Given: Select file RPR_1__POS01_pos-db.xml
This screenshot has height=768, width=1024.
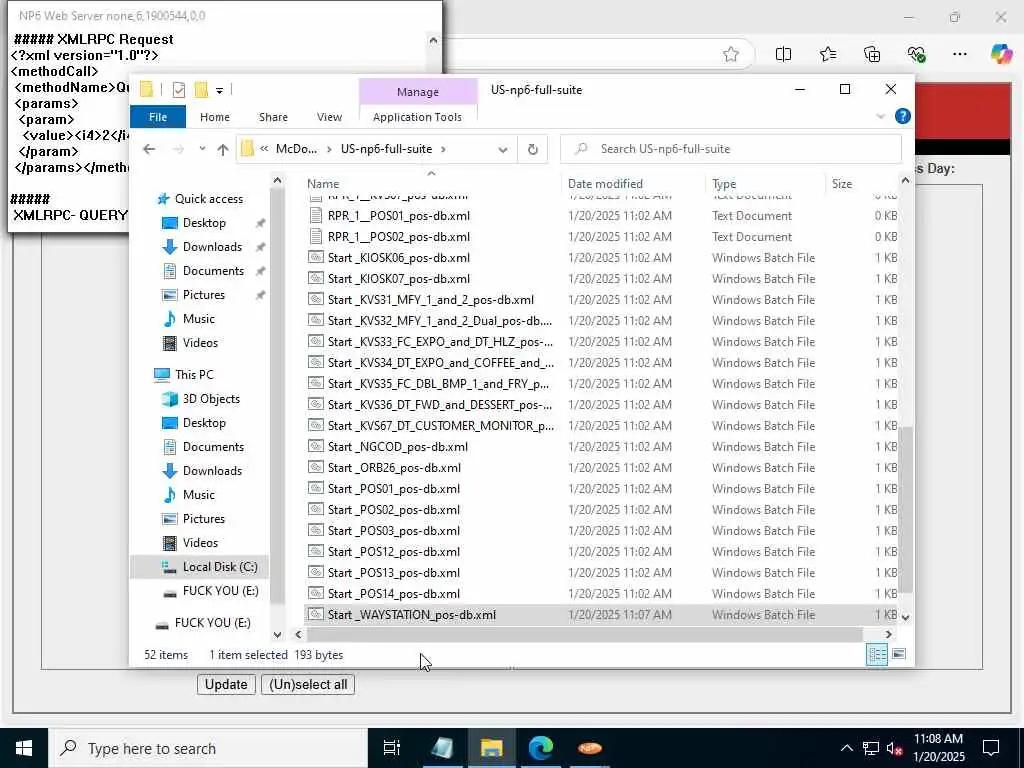Looking at the screenshot, I should click(x=398, y=216).
